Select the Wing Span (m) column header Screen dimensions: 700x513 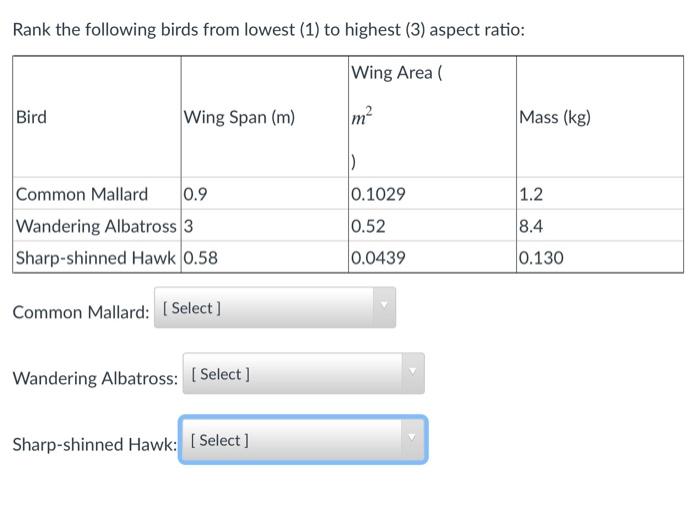[239, 117]
